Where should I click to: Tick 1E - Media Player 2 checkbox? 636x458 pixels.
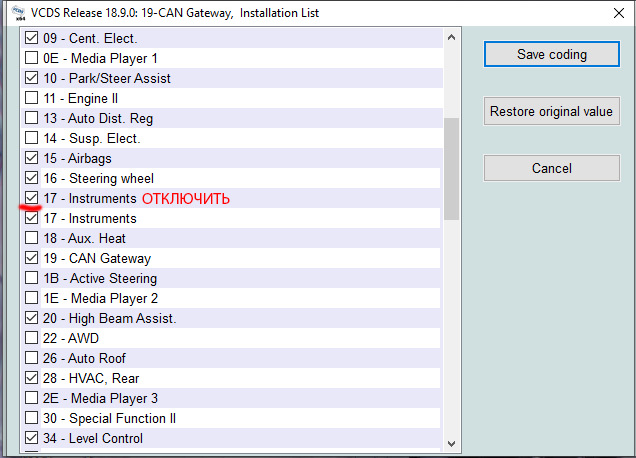tap(31, 298)
